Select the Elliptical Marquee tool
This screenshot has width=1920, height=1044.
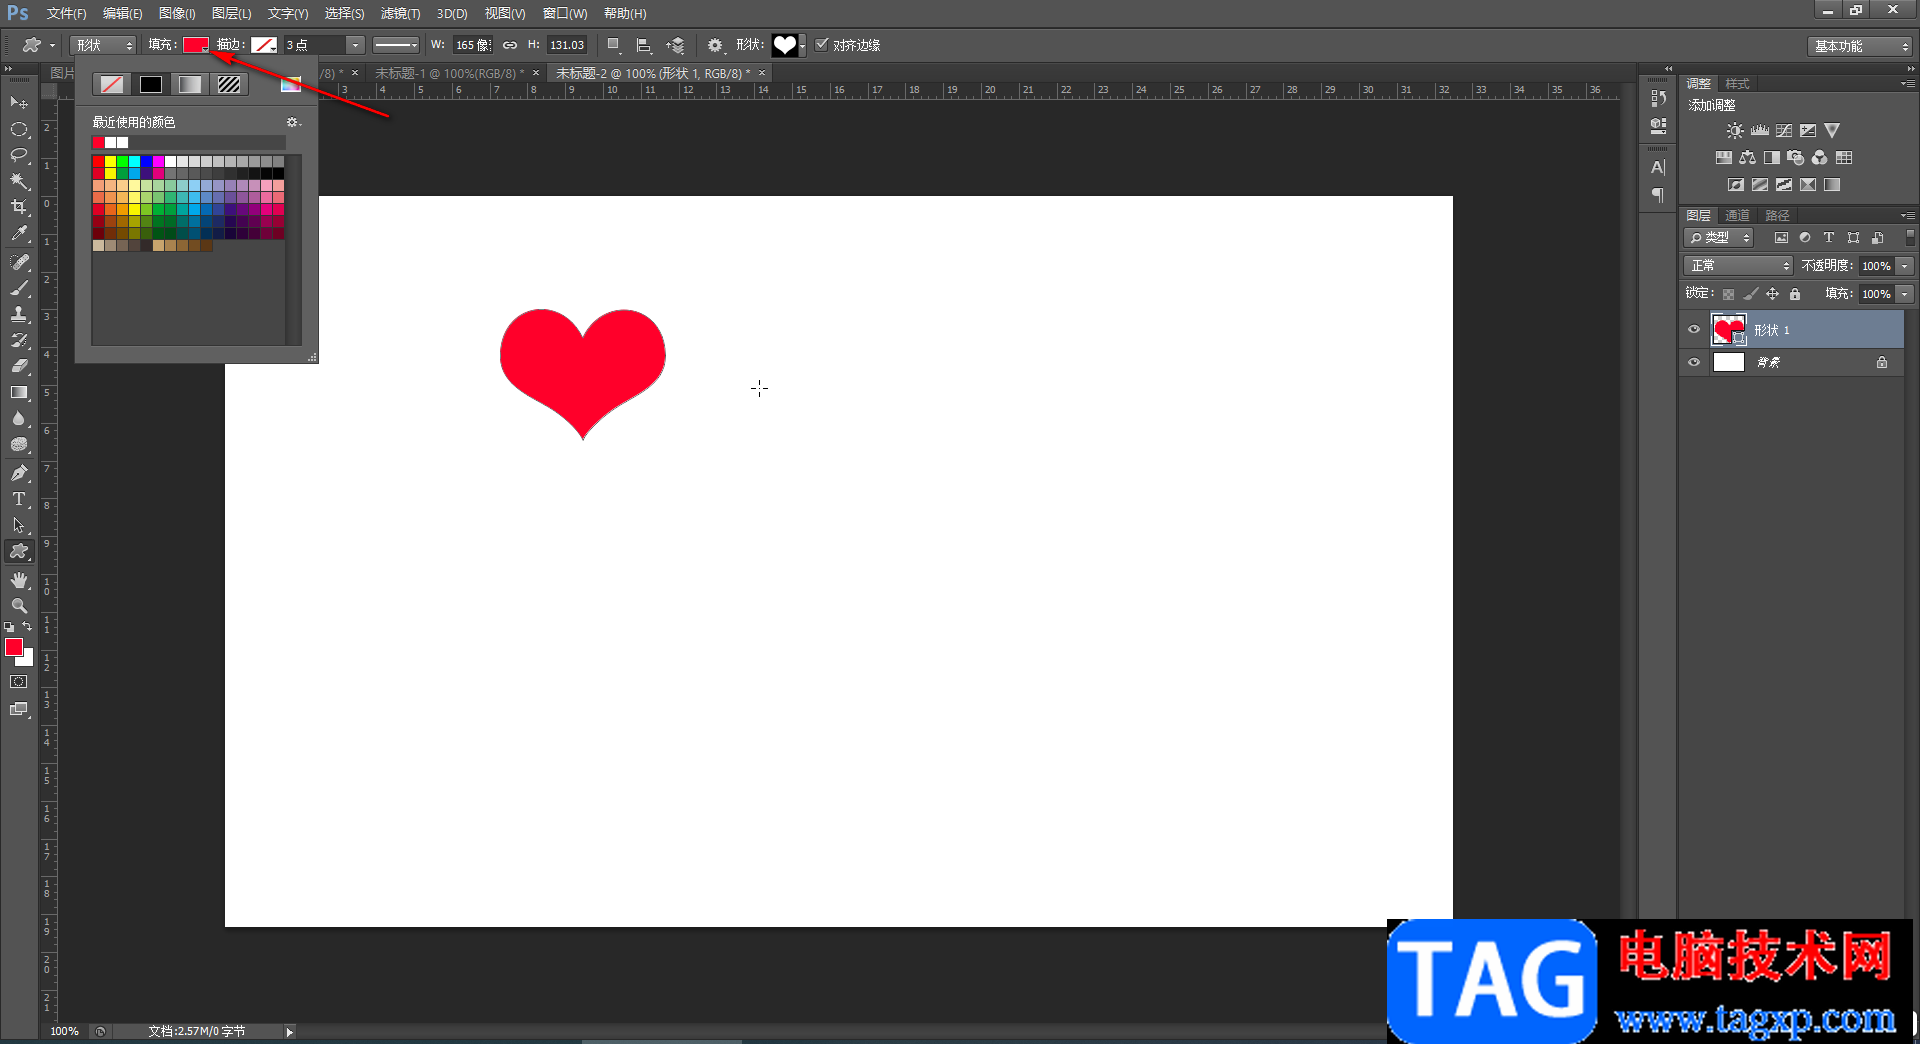[x=19, y=129]
